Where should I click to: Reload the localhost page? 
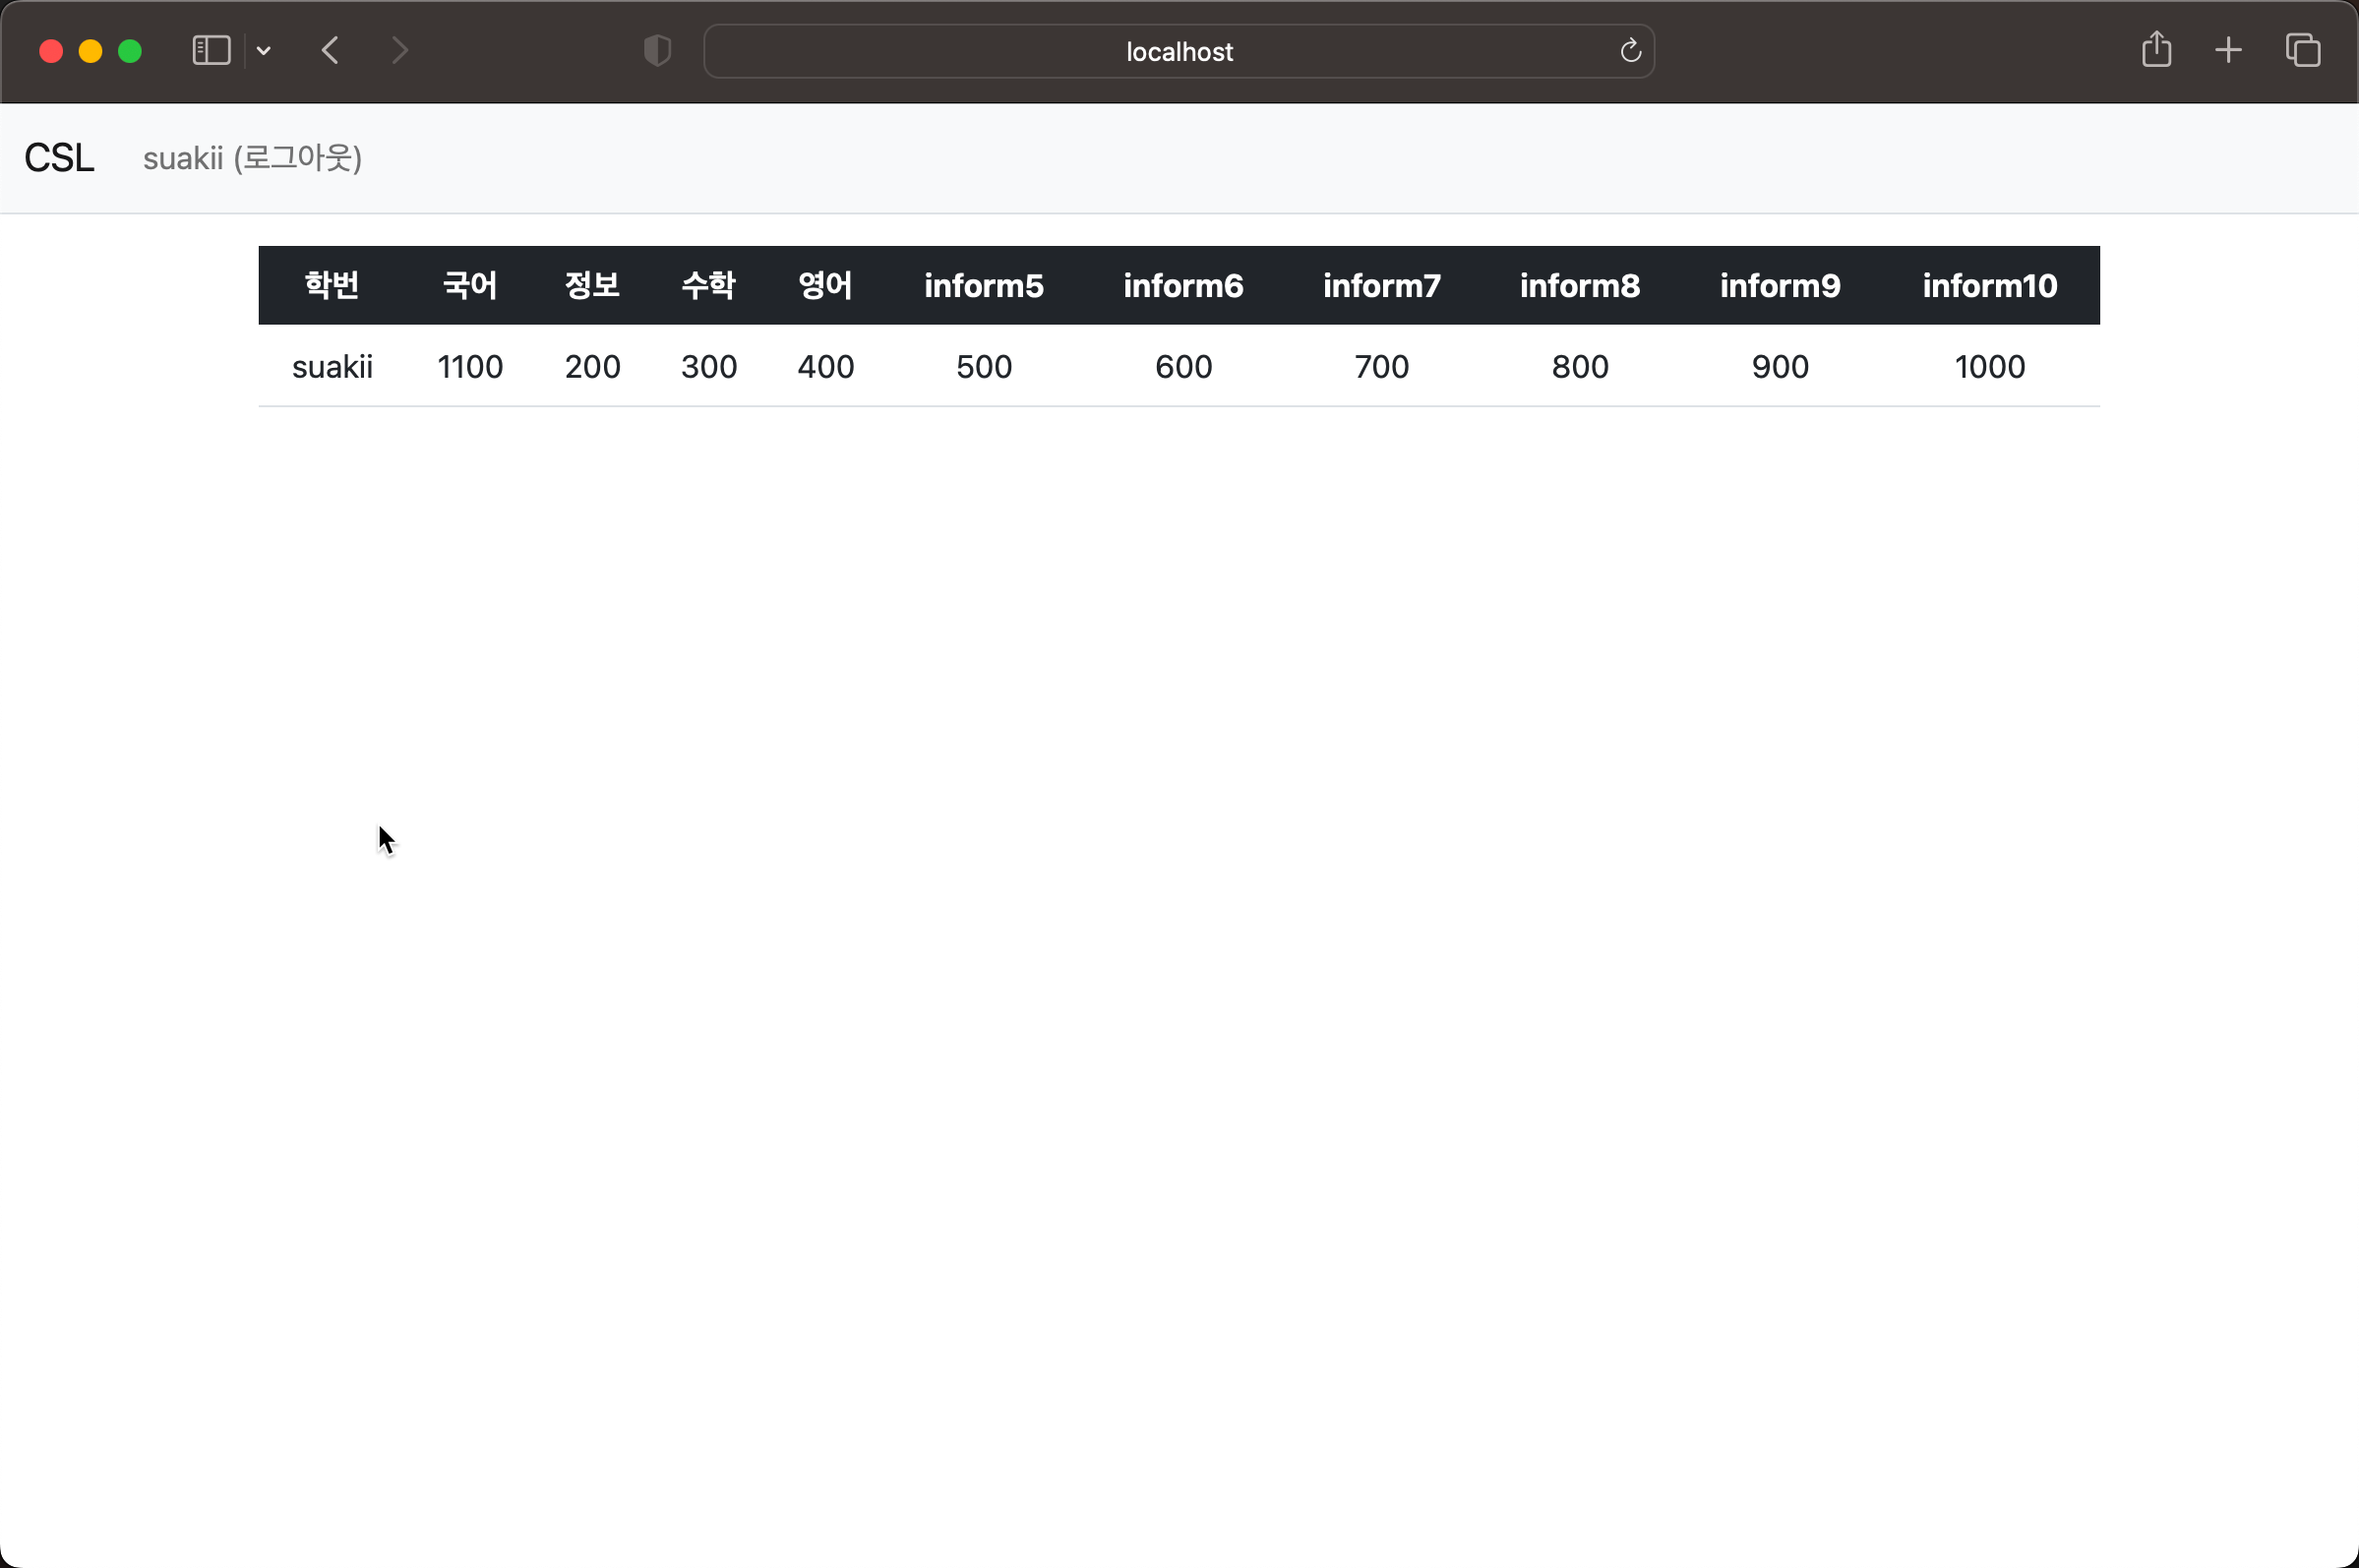pyautogui.click(x=1630, y=51)
